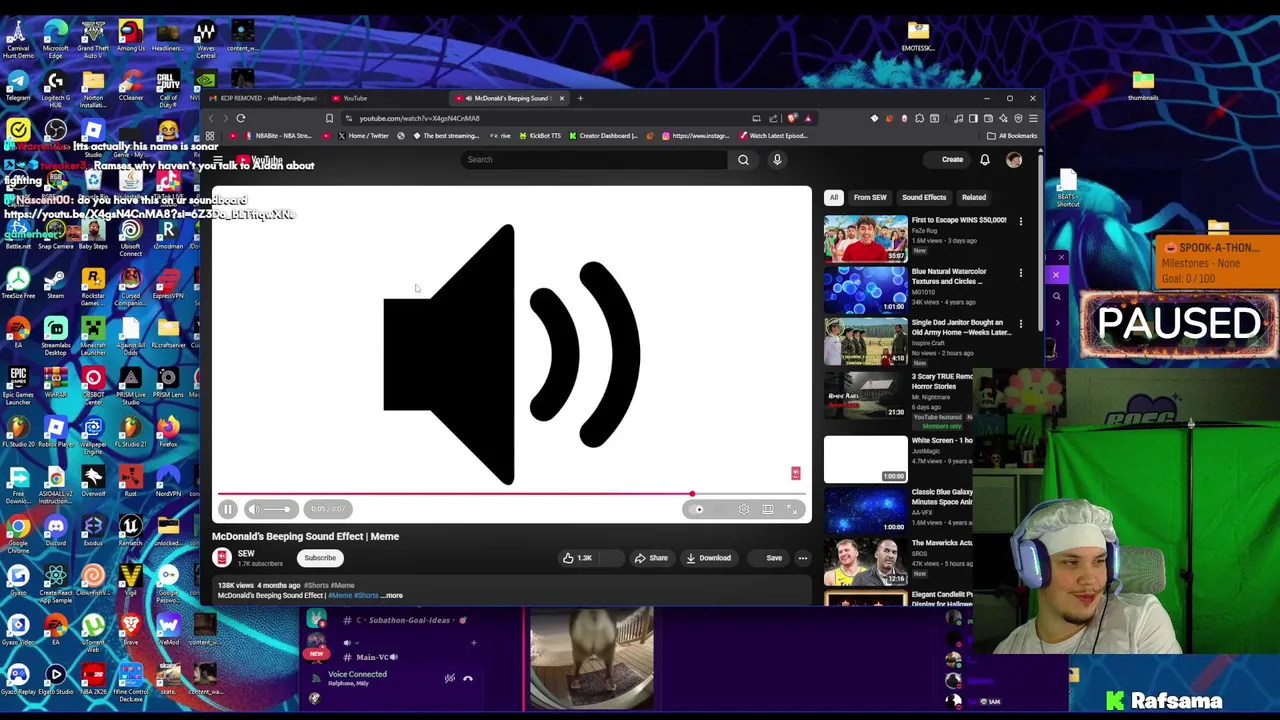Open the Brave Shields lion icon
The width and height of the screenshot is (1280, 720).
point(792,118)
